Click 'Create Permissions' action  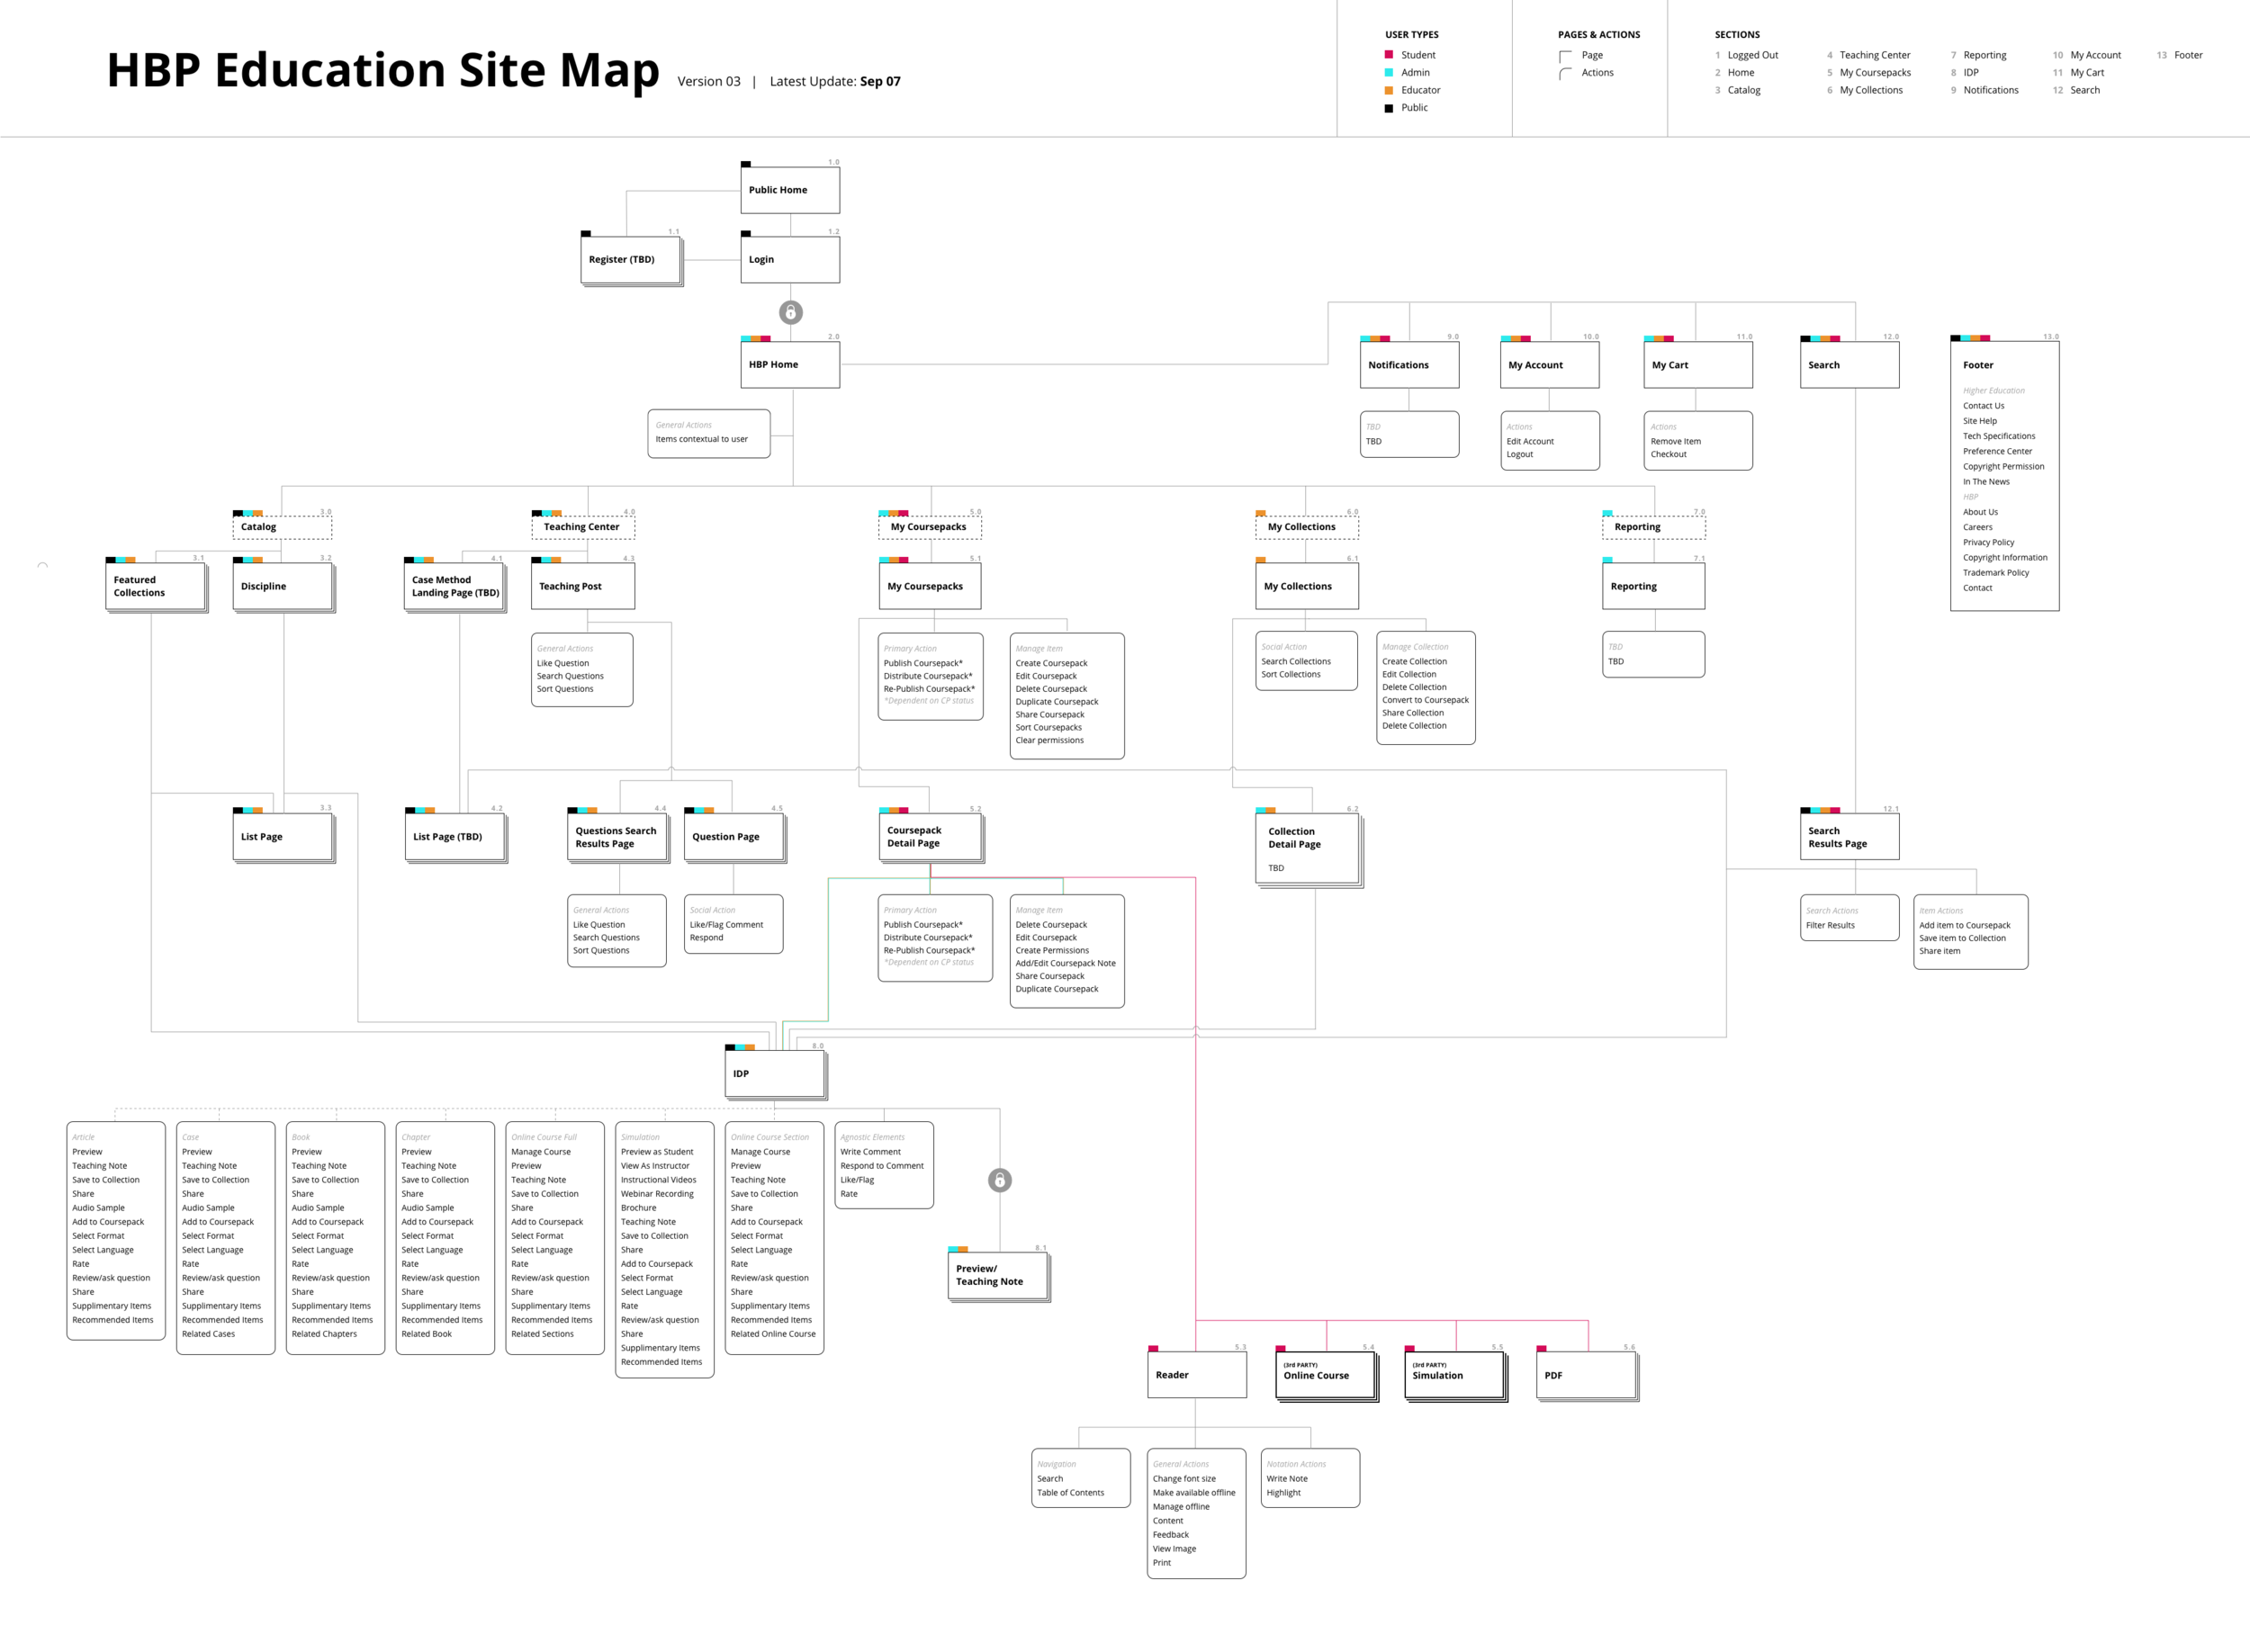click(1052, 950)
